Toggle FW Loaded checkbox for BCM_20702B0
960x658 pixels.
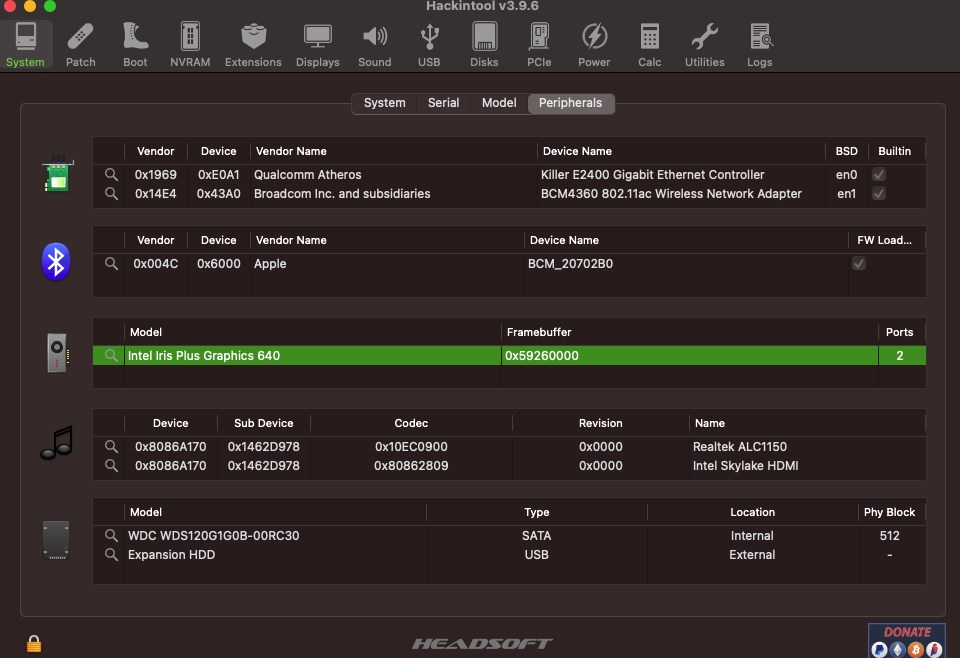pyautogui.click(x=859, y=264)
